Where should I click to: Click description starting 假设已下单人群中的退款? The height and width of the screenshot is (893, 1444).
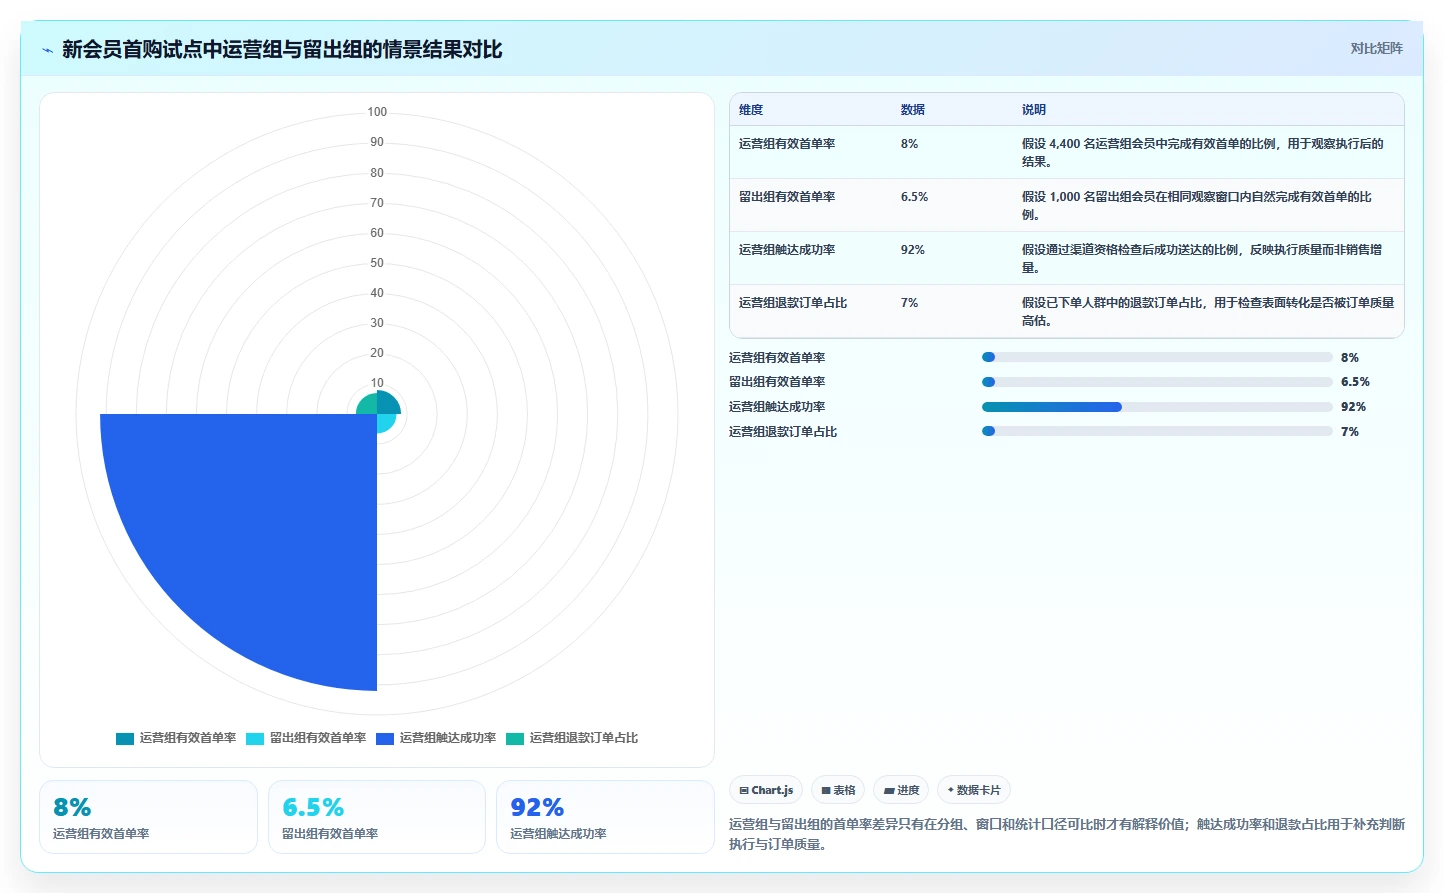(1208, 311)
